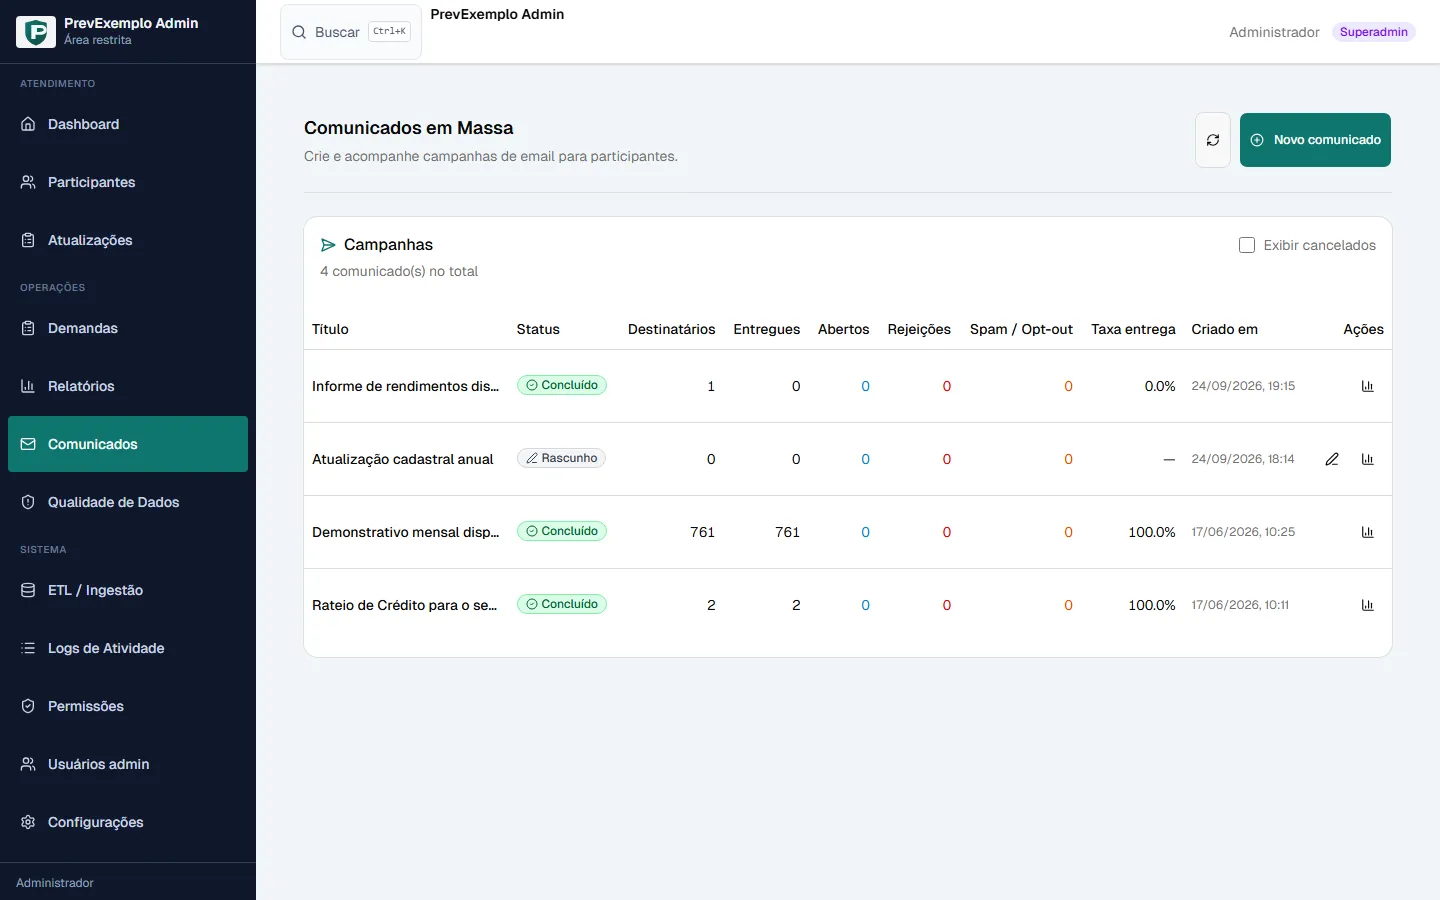Open statistics for Rateio de Crédito row
Viewport: 1440px width, 900px height.
(1367, 605)
